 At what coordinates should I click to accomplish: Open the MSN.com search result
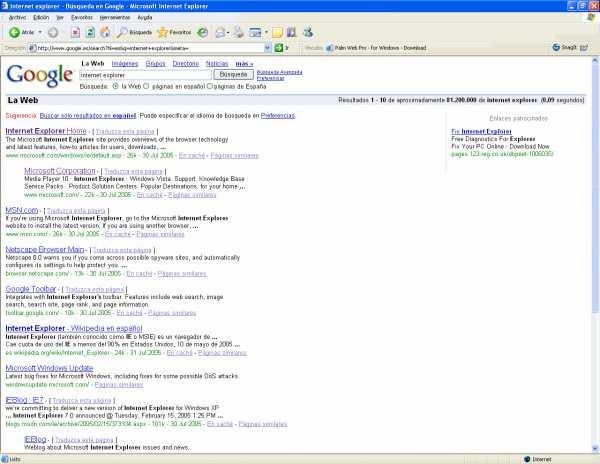click(x=22, y=210)
